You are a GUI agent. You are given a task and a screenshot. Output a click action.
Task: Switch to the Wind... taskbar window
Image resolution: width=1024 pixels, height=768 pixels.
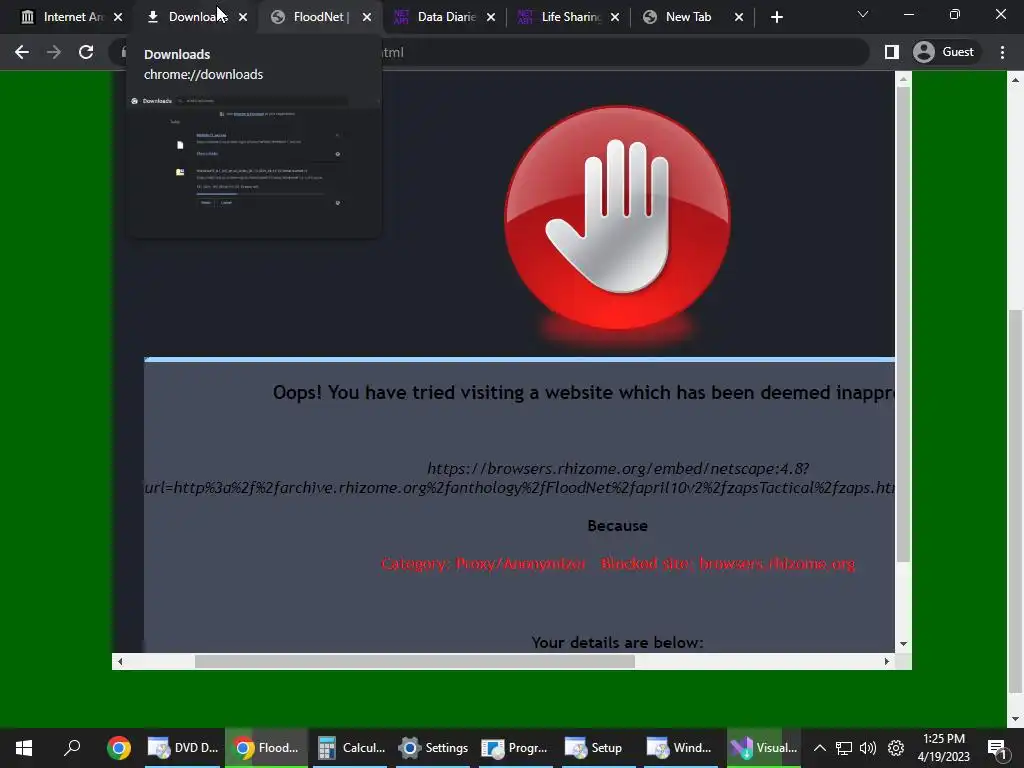click(x=680, y=748)
